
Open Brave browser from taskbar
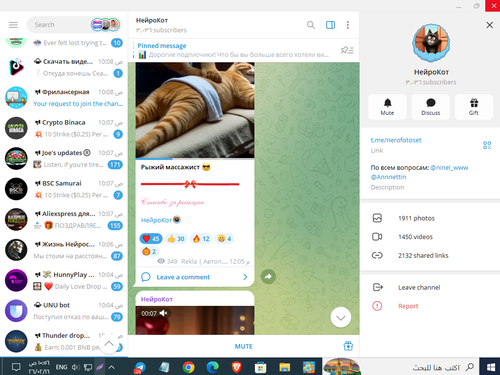tap(236, 367)
